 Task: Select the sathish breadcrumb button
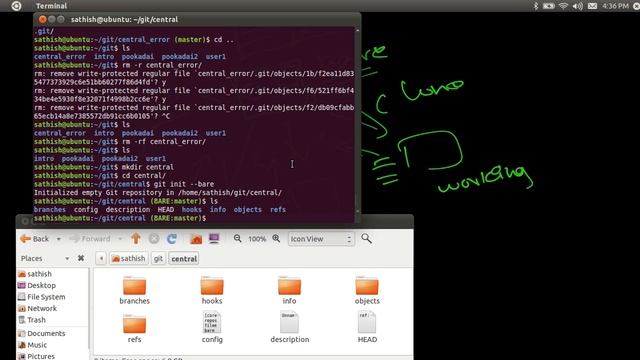[x=129, y=258]
